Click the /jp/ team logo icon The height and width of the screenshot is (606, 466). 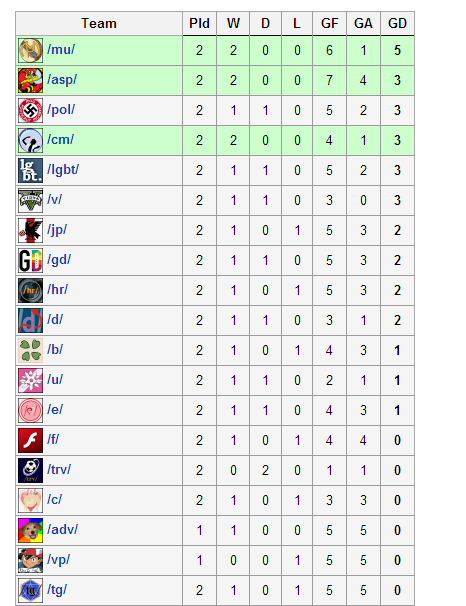point(31,230)
